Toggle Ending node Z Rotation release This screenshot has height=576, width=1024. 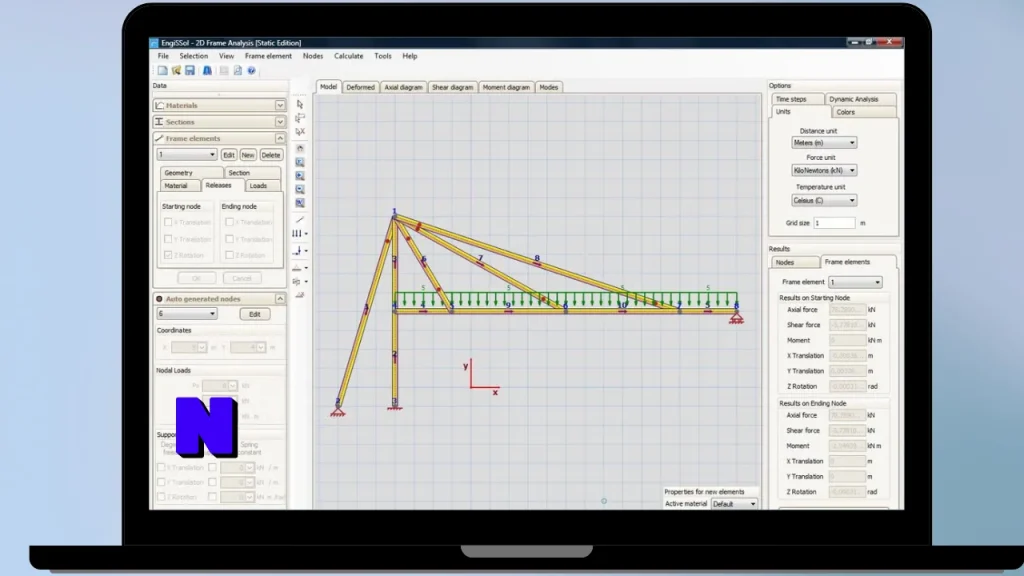[229, 255]
